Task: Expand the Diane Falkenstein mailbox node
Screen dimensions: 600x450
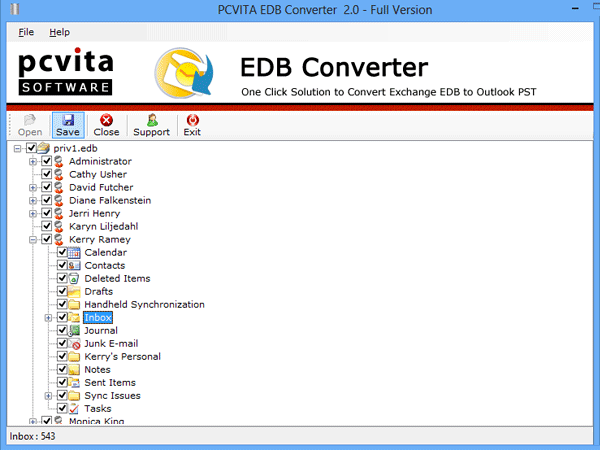Action: pyautogui.click(x=33, y=201)
